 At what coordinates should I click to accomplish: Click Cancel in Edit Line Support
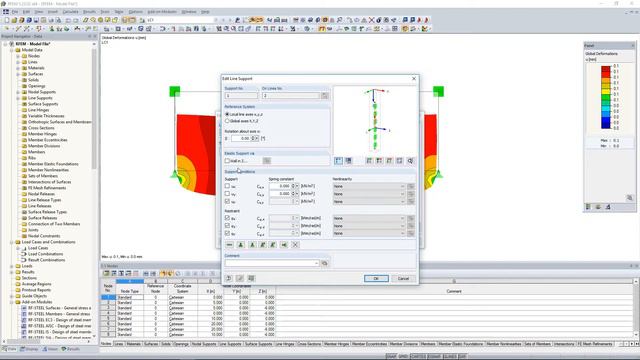[x=403, y=278]
